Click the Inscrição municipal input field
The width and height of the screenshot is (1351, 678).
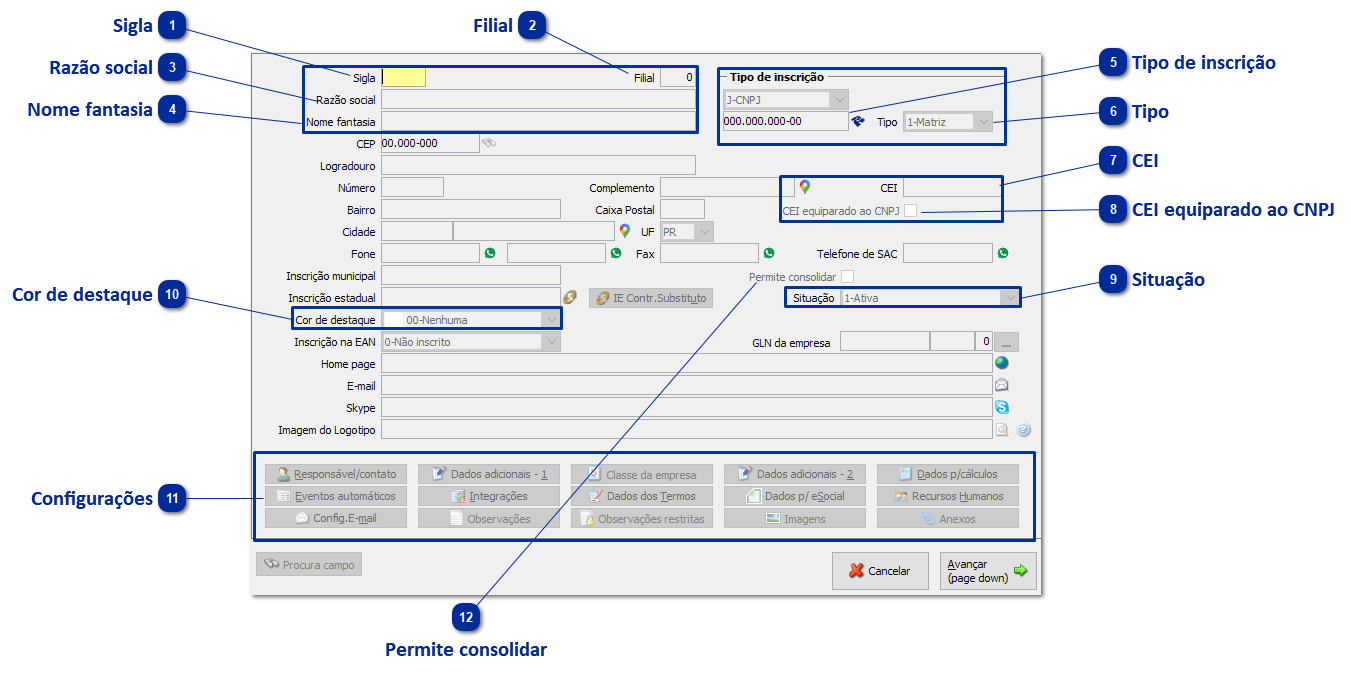point(471,276)
